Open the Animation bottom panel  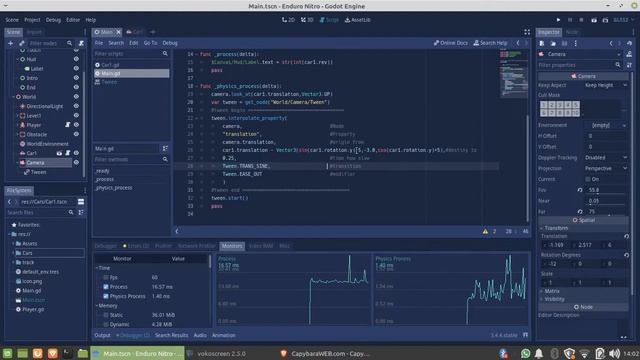(224, 336)
